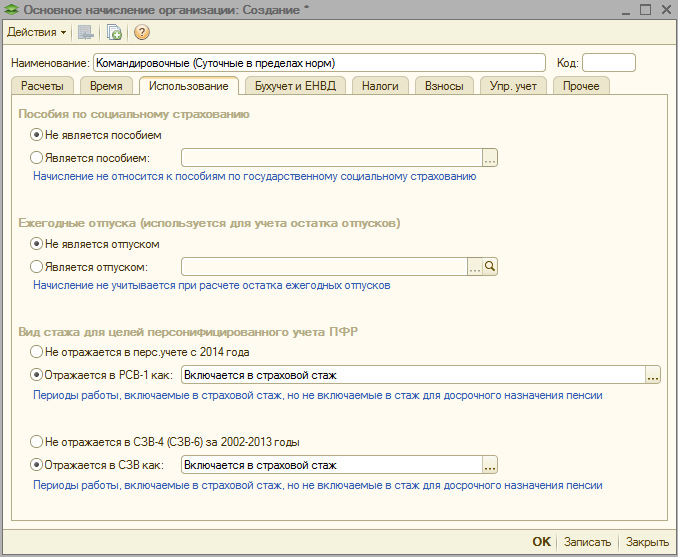This screenshot has width=678, height=557.
Task: Click magnifier icon beside Является отпуском field
Action: [x=490, y=267]
